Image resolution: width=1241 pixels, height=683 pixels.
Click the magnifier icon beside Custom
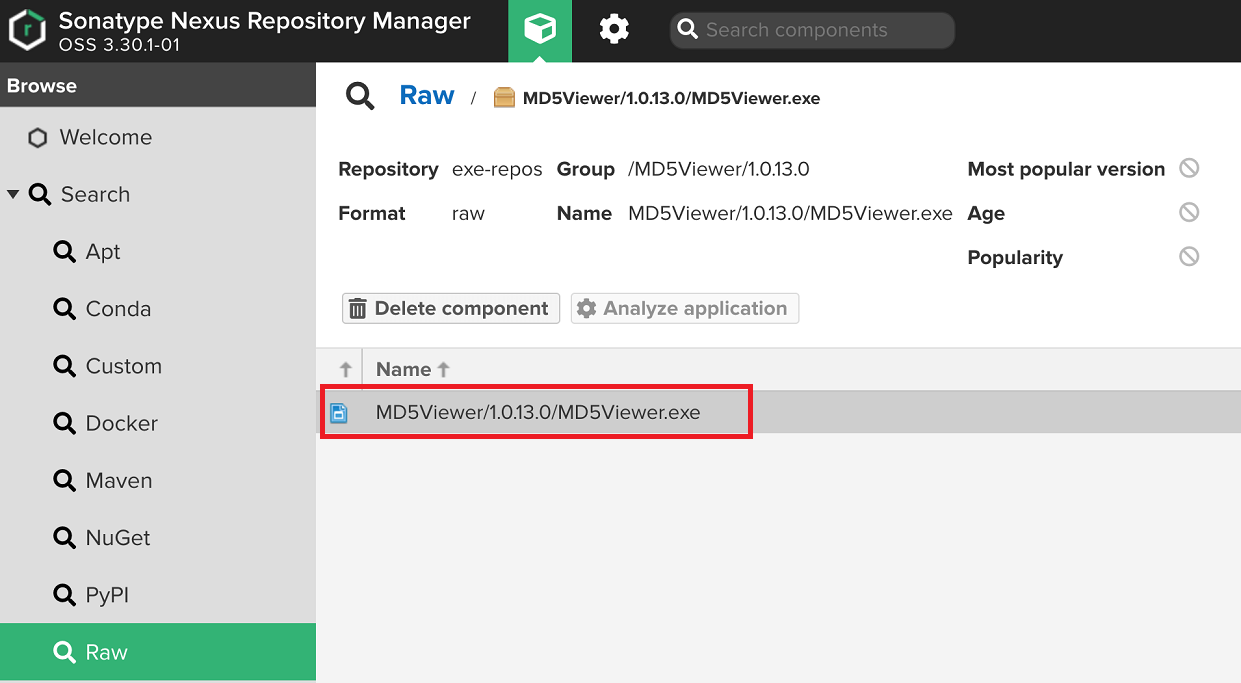[x=64, y=366]
